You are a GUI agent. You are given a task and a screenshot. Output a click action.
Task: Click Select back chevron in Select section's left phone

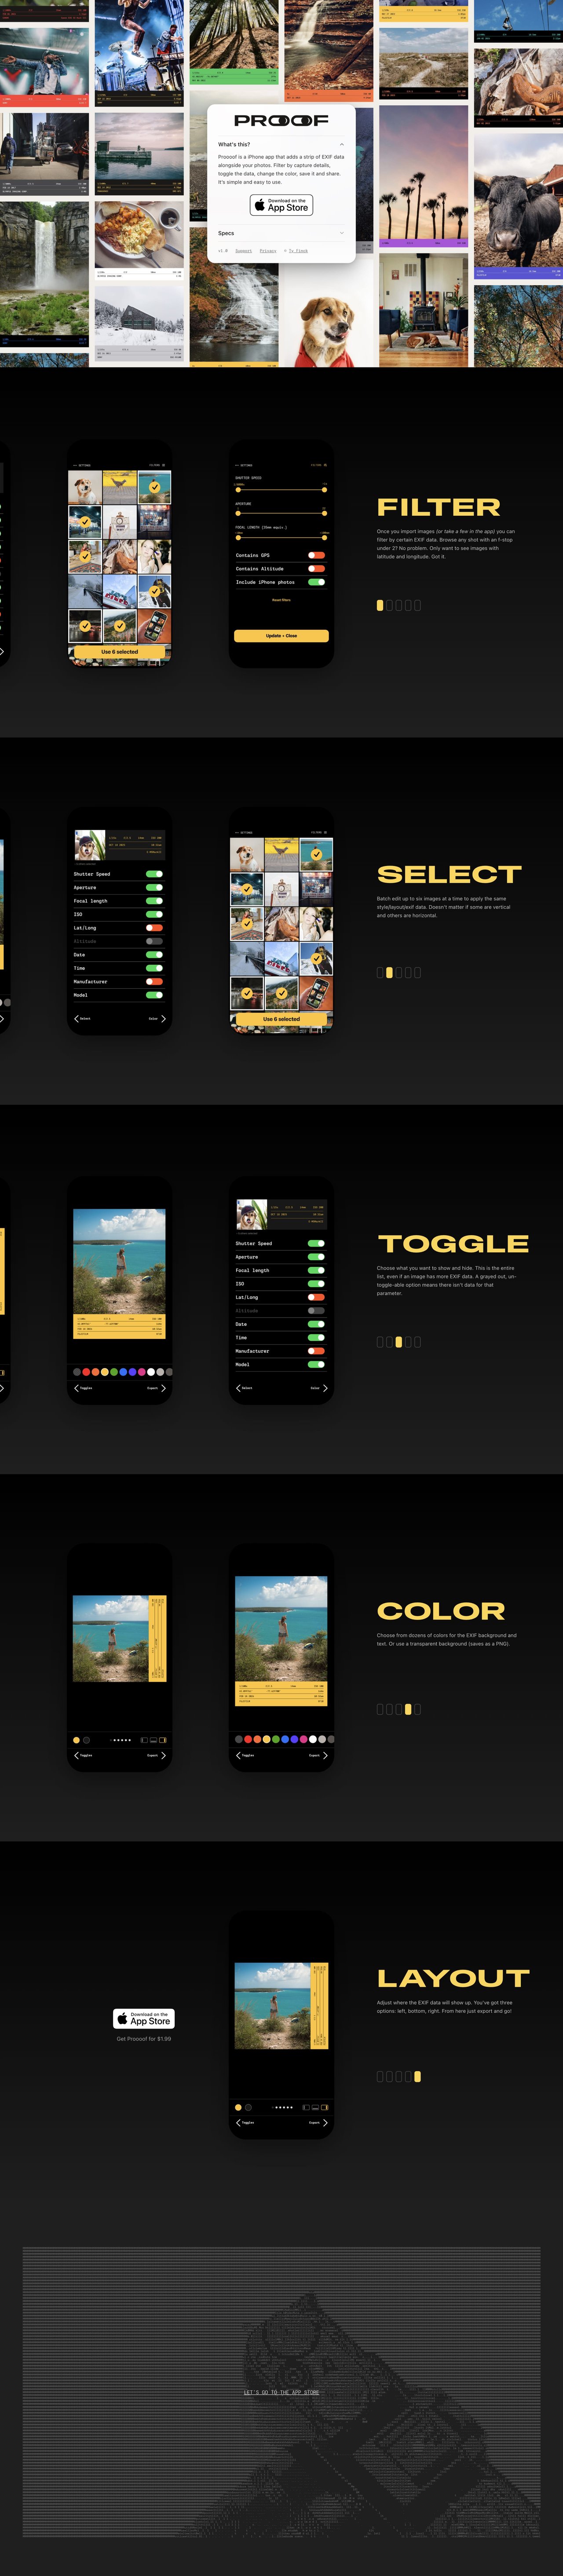click(76, 1019)
